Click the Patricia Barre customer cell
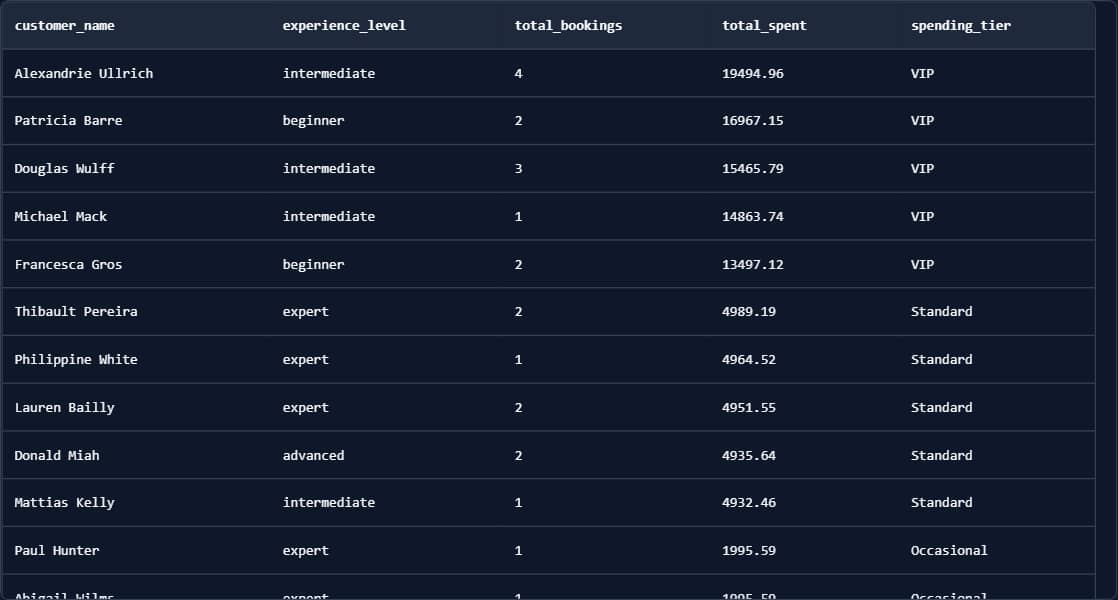Image resolution: width=1118 pixels, height=600 pixels. tap(68, 121)
